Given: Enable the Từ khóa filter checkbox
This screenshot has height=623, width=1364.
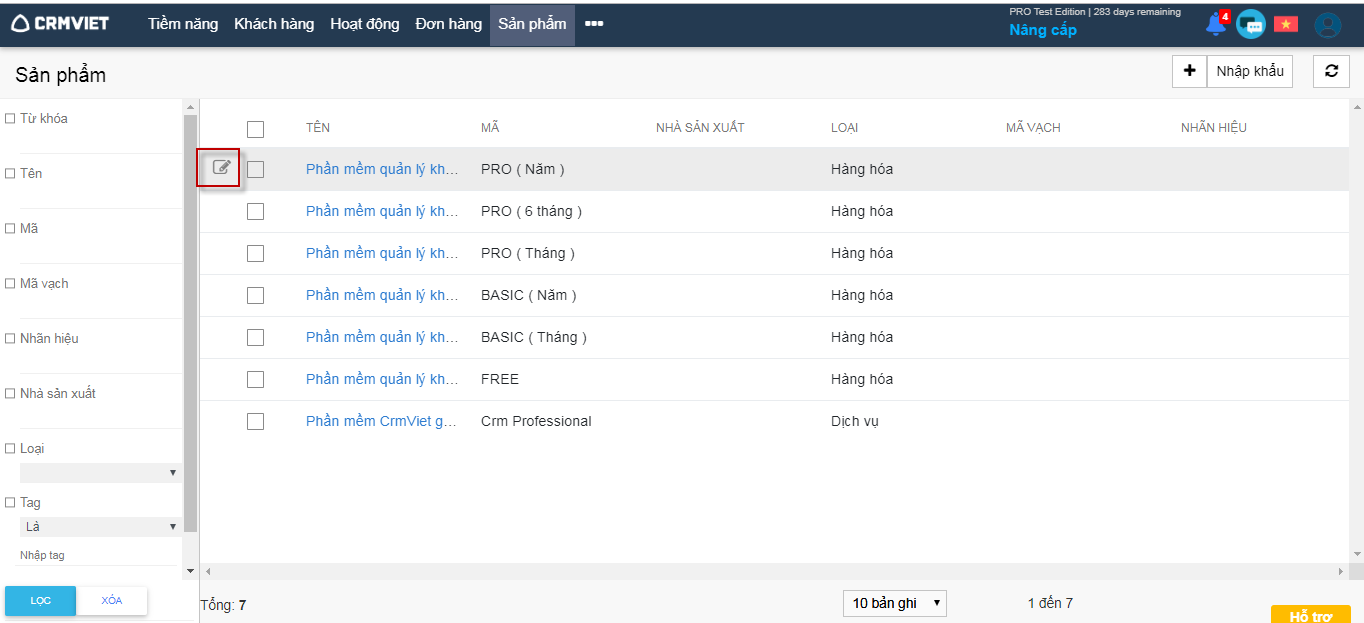Looking at the screenshot, I should point(10,118).
